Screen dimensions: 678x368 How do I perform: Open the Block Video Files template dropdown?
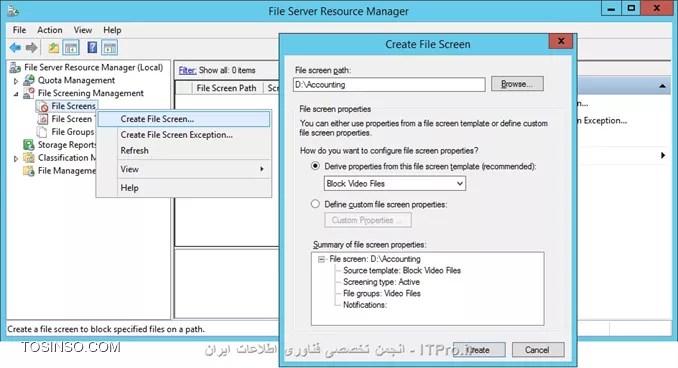pyautogui.click(x=460, y=183)
